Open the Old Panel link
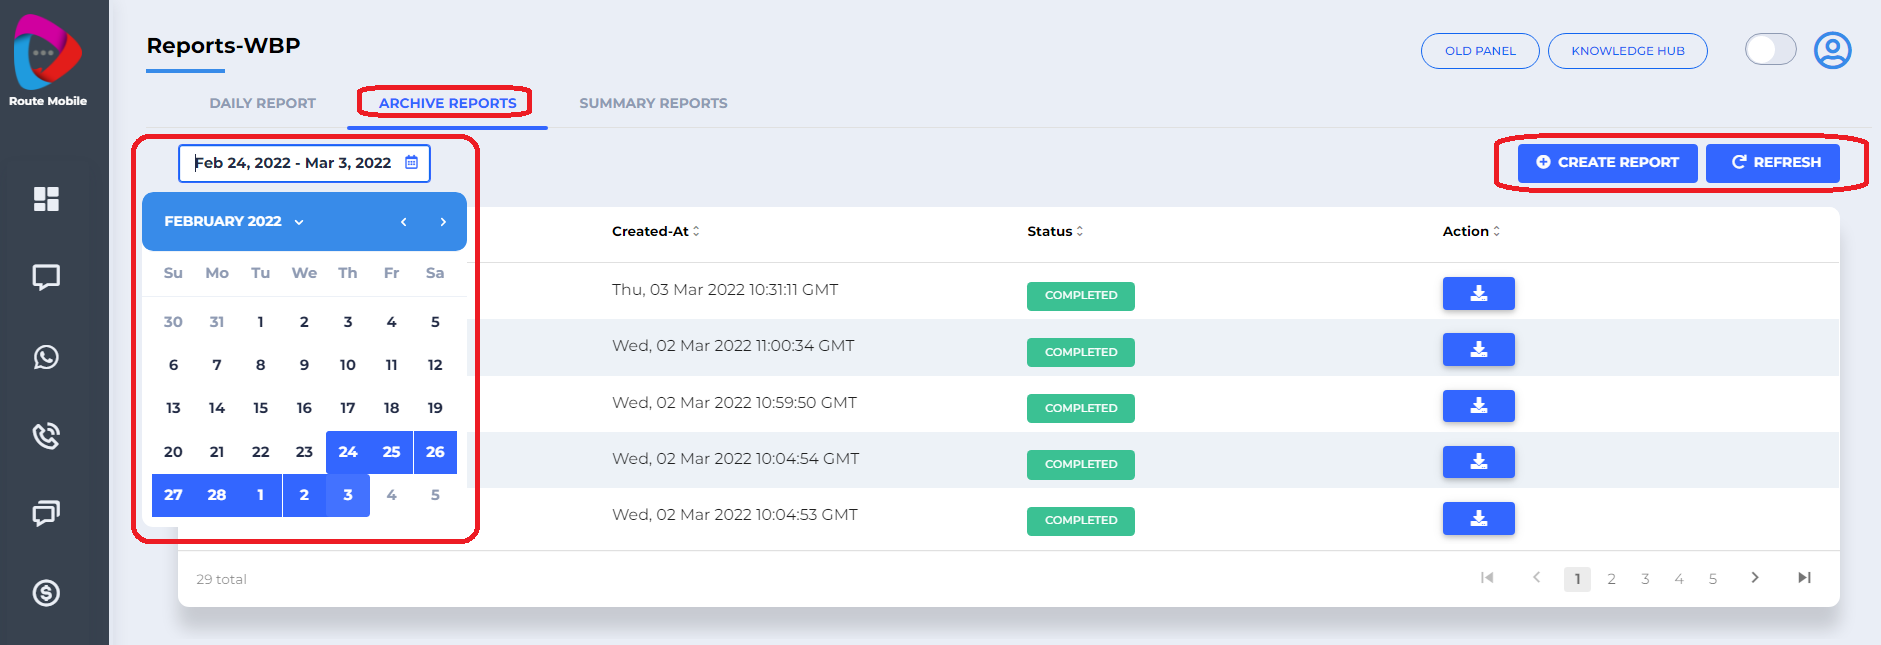Viewport: 1881px width, 645px height. pos(1480,51)
